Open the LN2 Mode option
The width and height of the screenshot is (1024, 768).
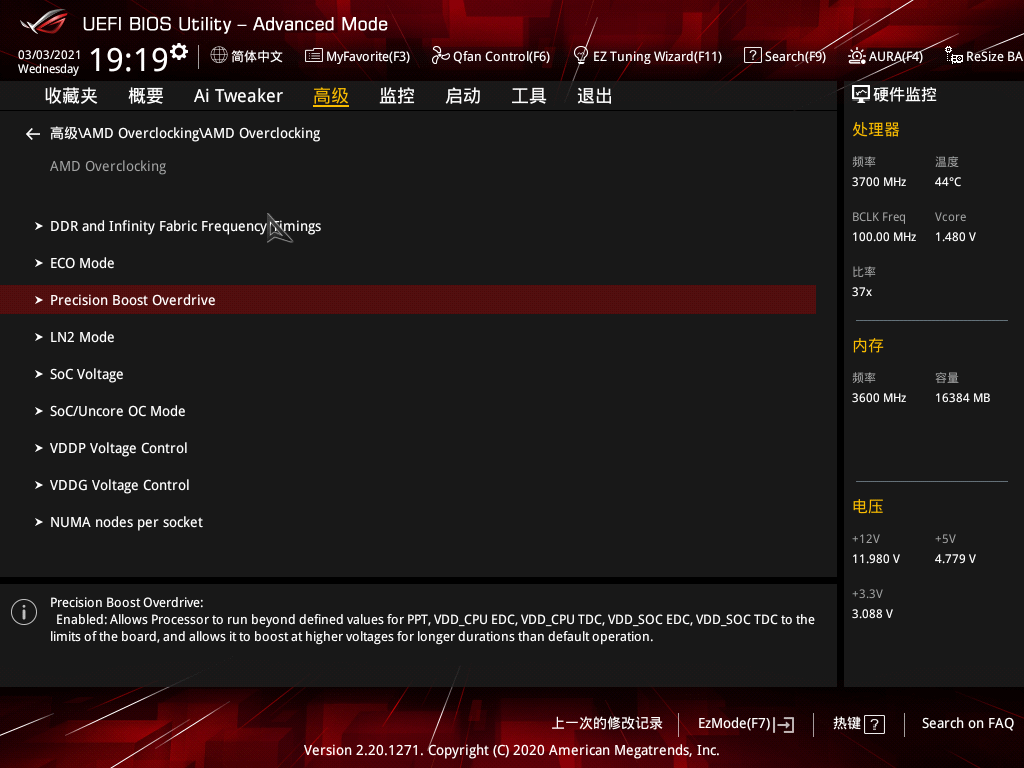82,337
